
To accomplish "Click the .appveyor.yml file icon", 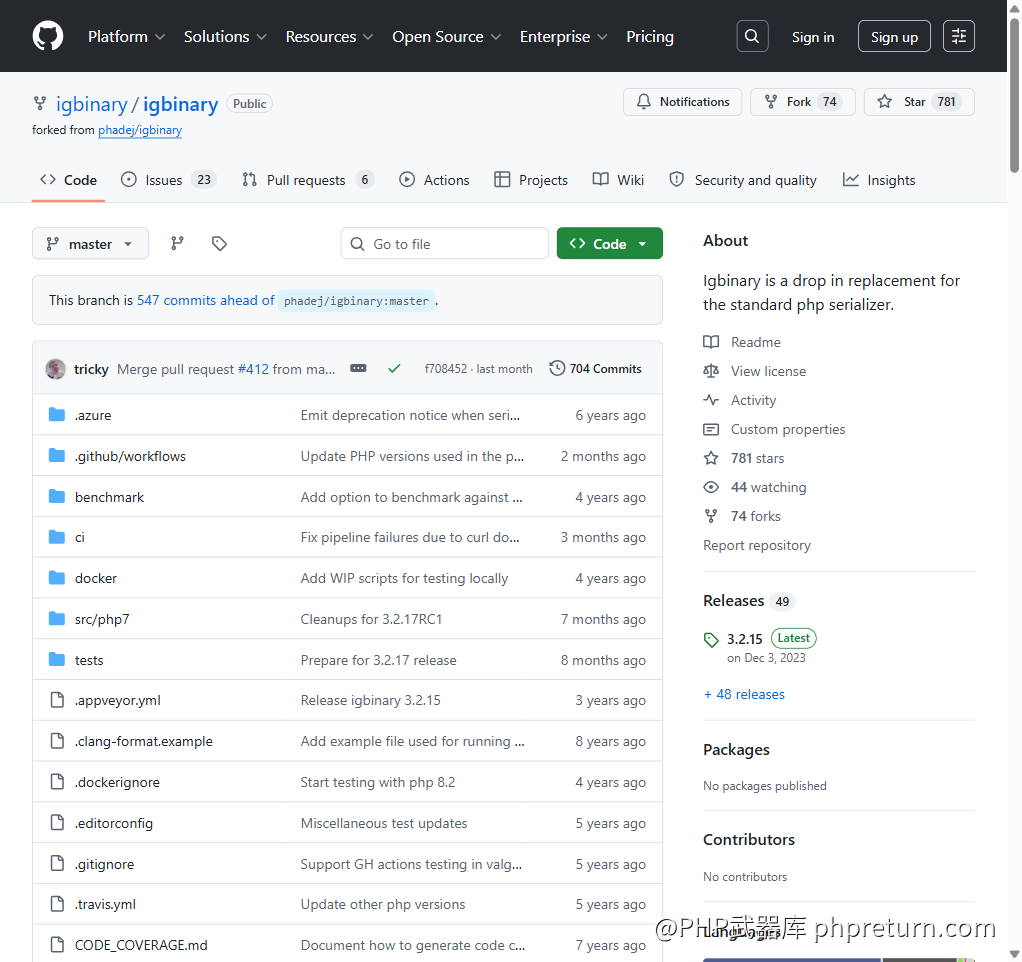I will (x=57, y=700).
